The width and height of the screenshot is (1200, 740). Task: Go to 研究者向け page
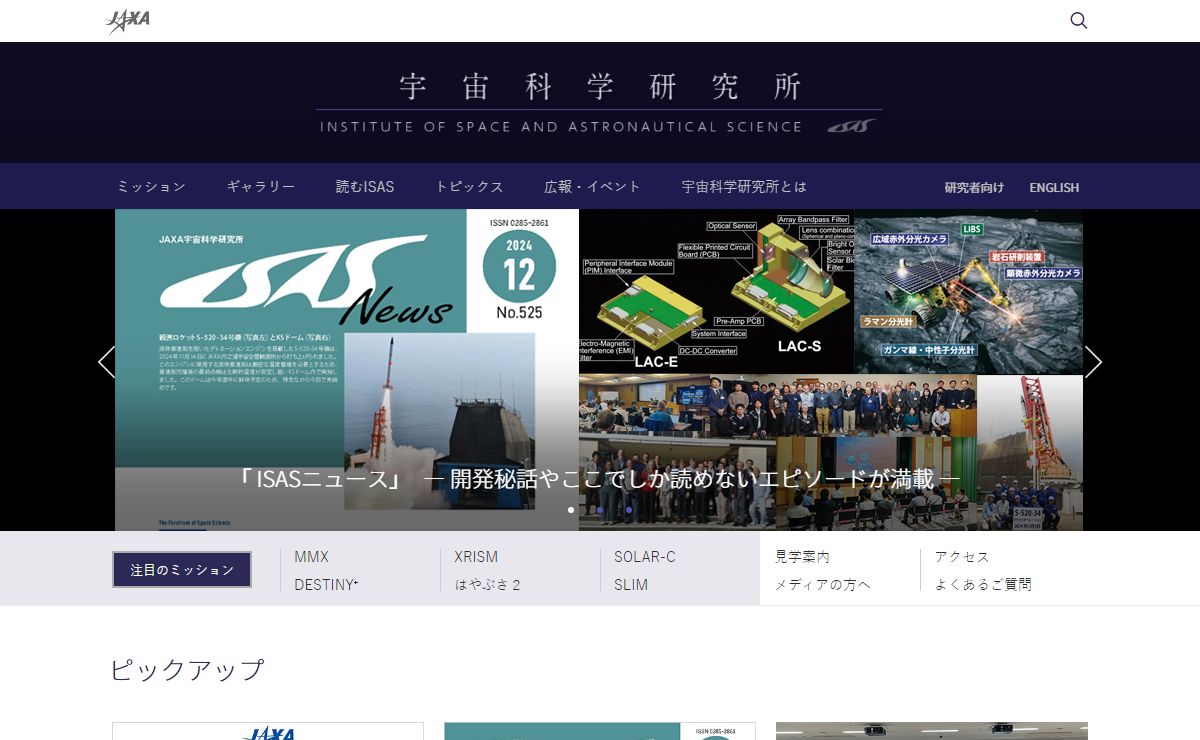[974, 187]
